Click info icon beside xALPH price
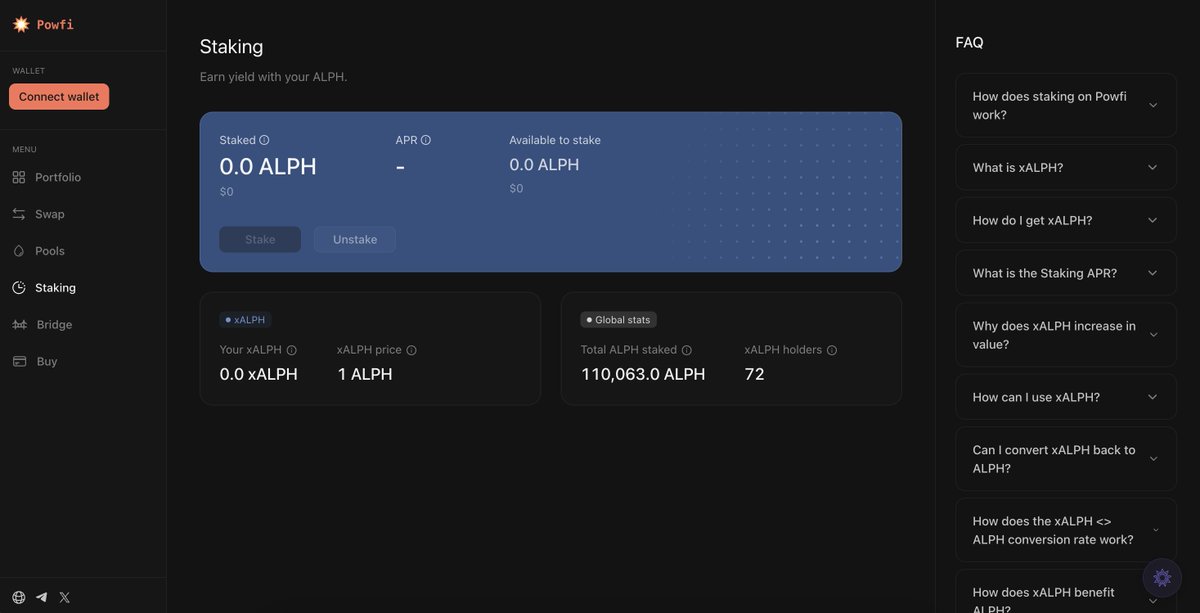Image resolution: width=1200 pixels, height=613 pixels. click(x=411, y=350)
